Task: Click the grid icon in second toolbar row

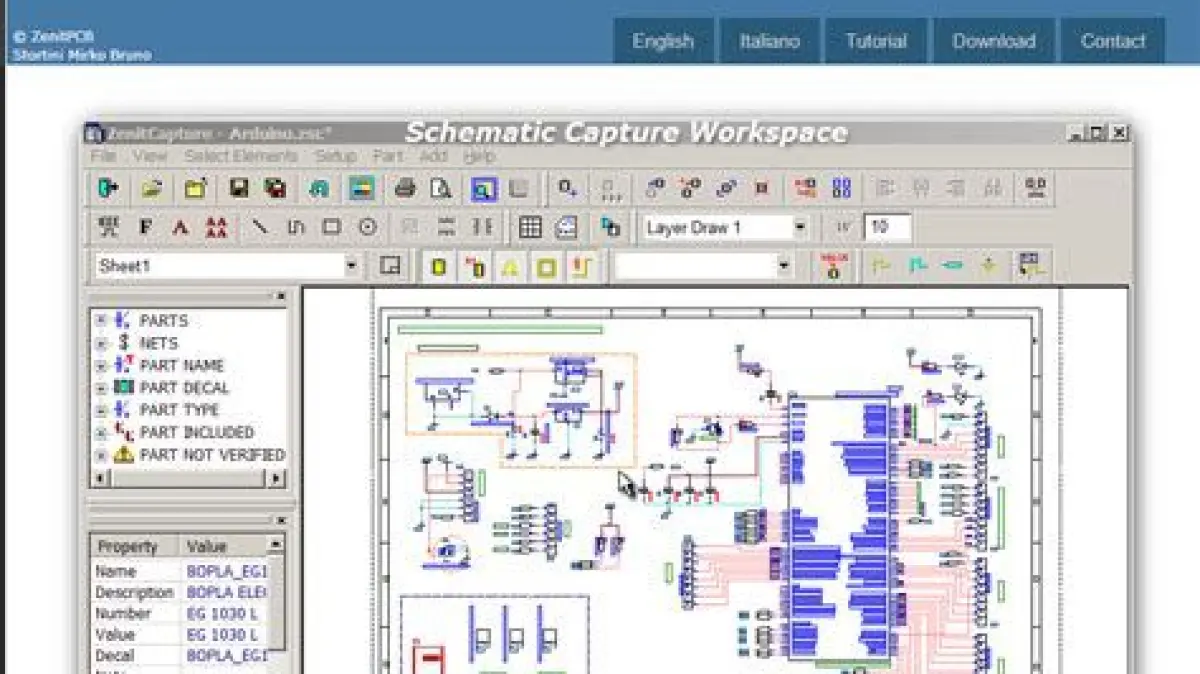Action: 530,228
